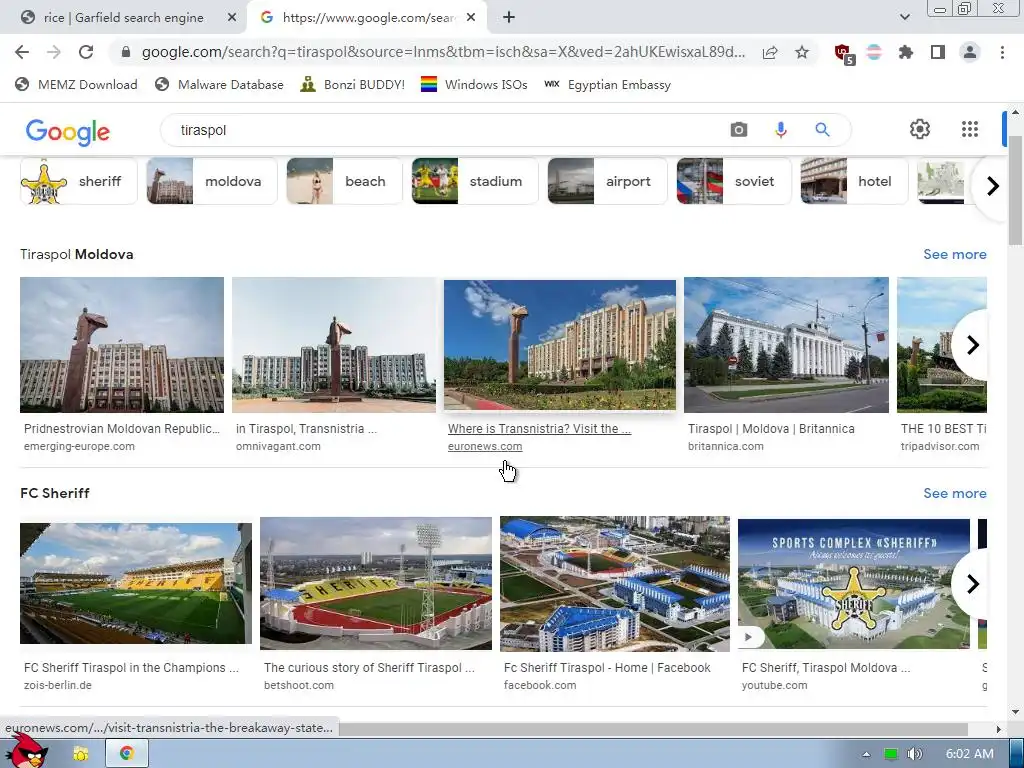Image resolution: width=1024 pixels, height=768 pixels.
Task: Click the Angry Birds start button
Action: [25, 751]
